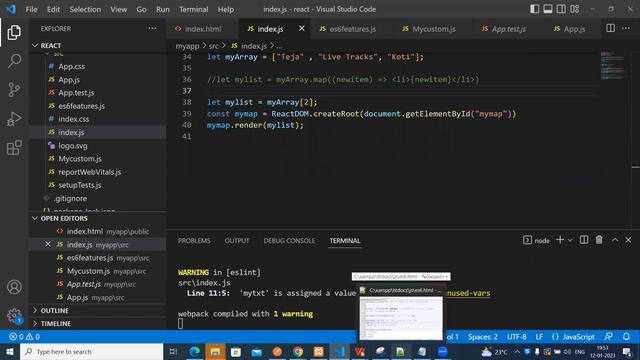This screenshot has height=360, width=640.
Task: Click errors and warnings status indicator
Action: [24, 337]
